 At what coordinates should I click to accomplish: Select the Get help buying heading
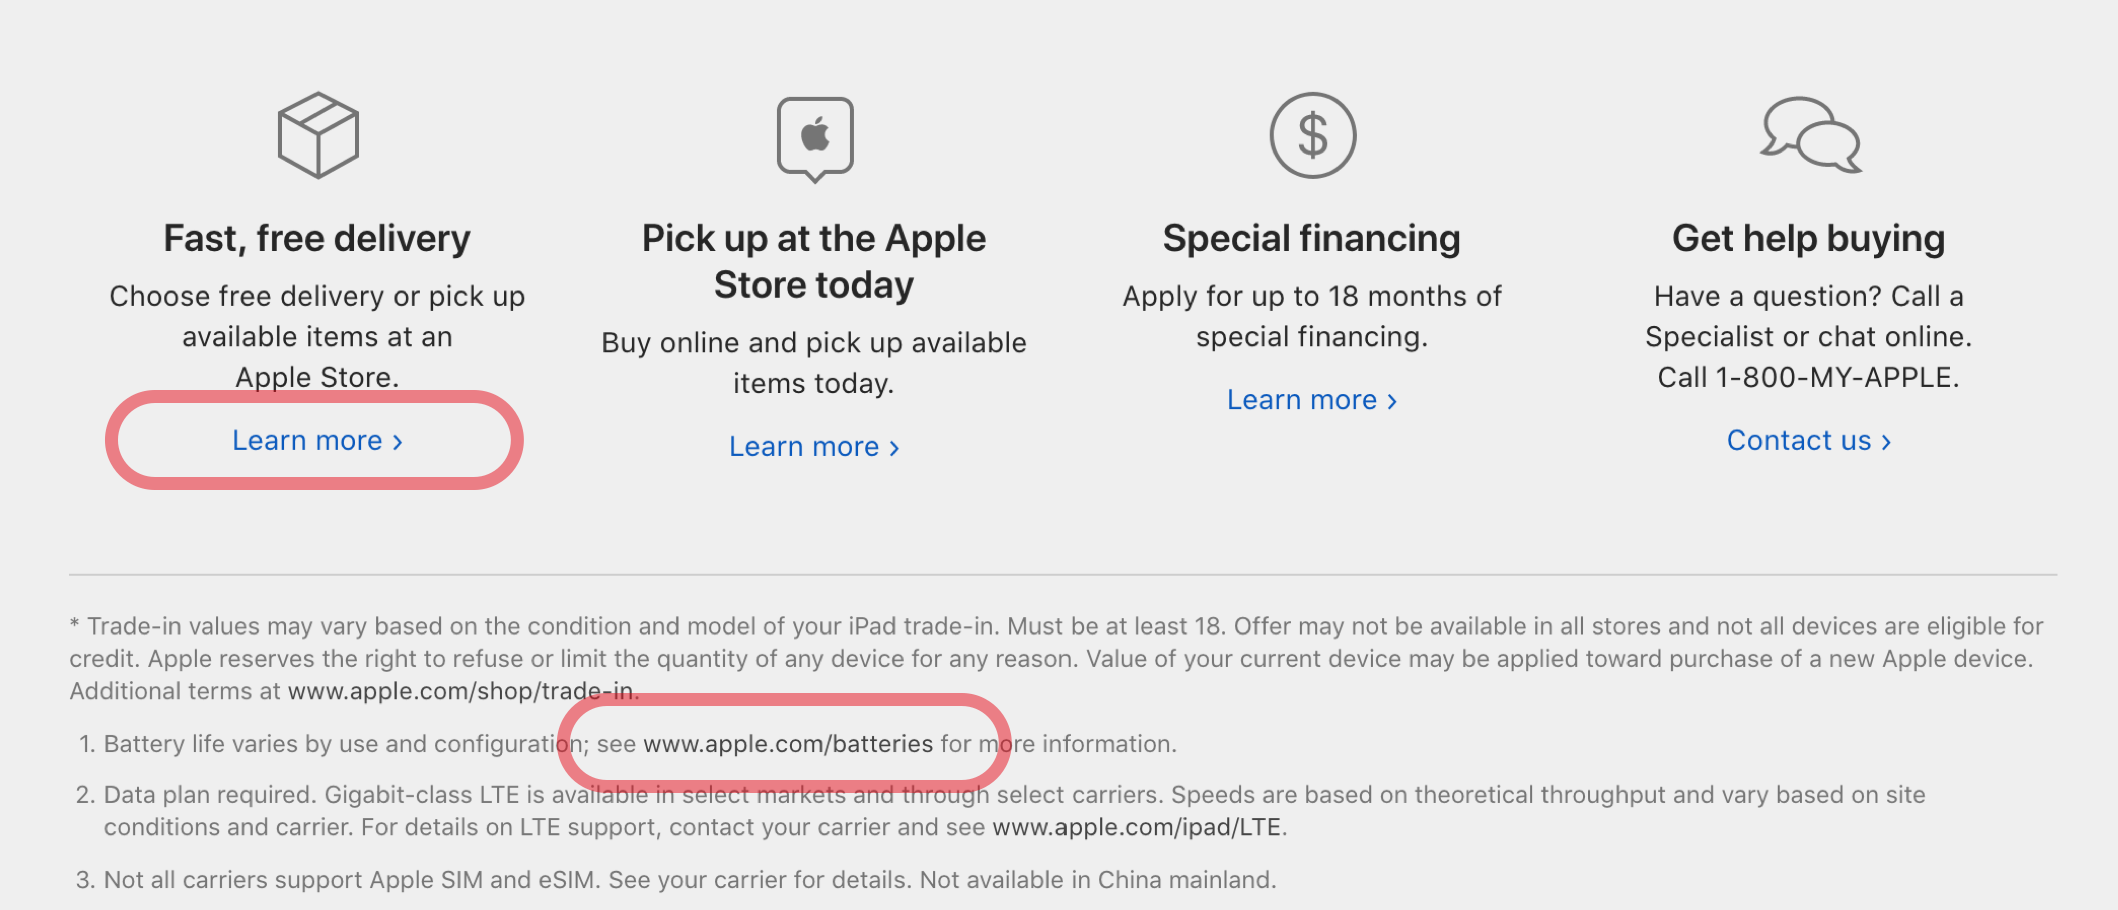1809,239
